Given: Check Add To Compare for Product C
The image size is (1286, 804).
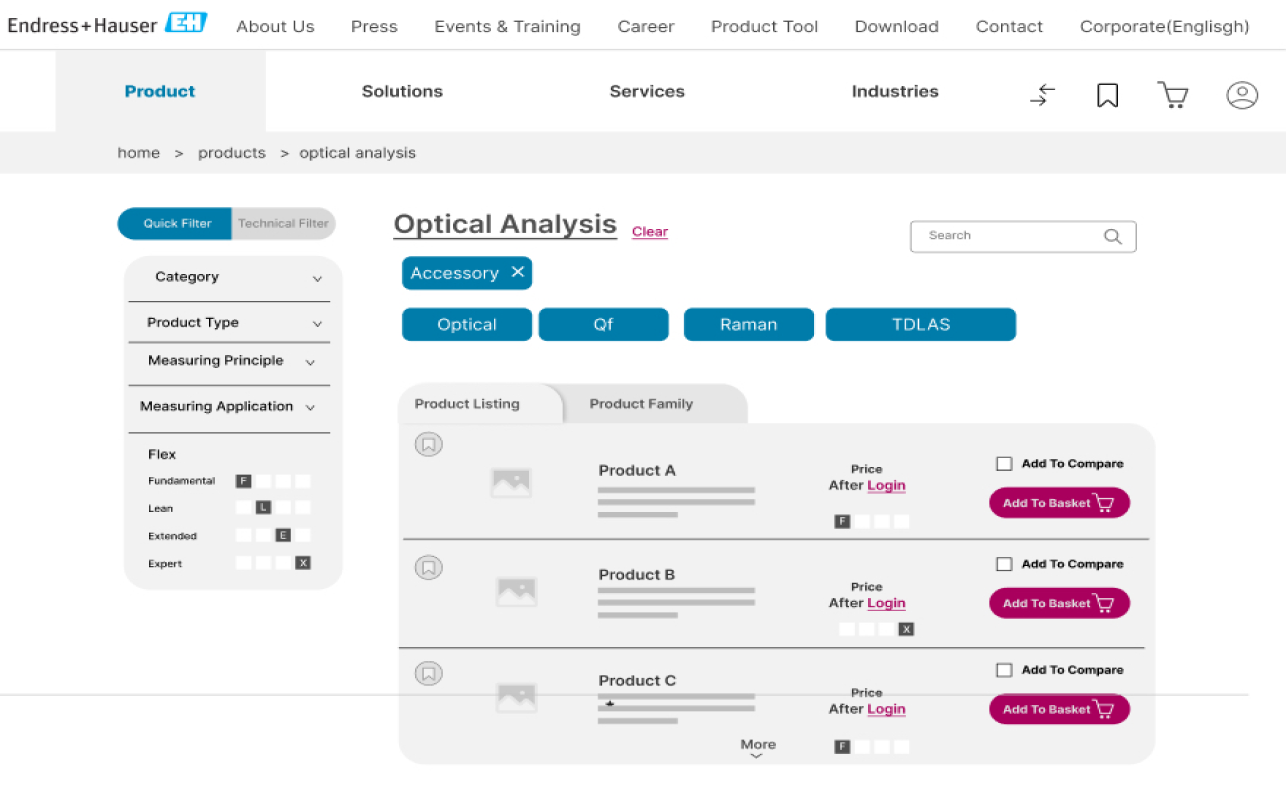Looking at the screenshot, I should 1004,670.
